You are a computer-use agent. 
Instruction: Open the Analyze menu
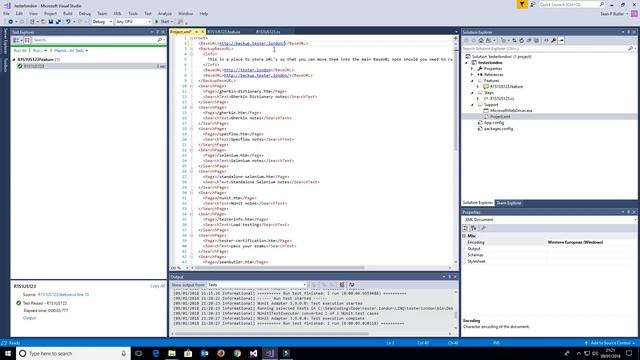click(x=165, y=13)
